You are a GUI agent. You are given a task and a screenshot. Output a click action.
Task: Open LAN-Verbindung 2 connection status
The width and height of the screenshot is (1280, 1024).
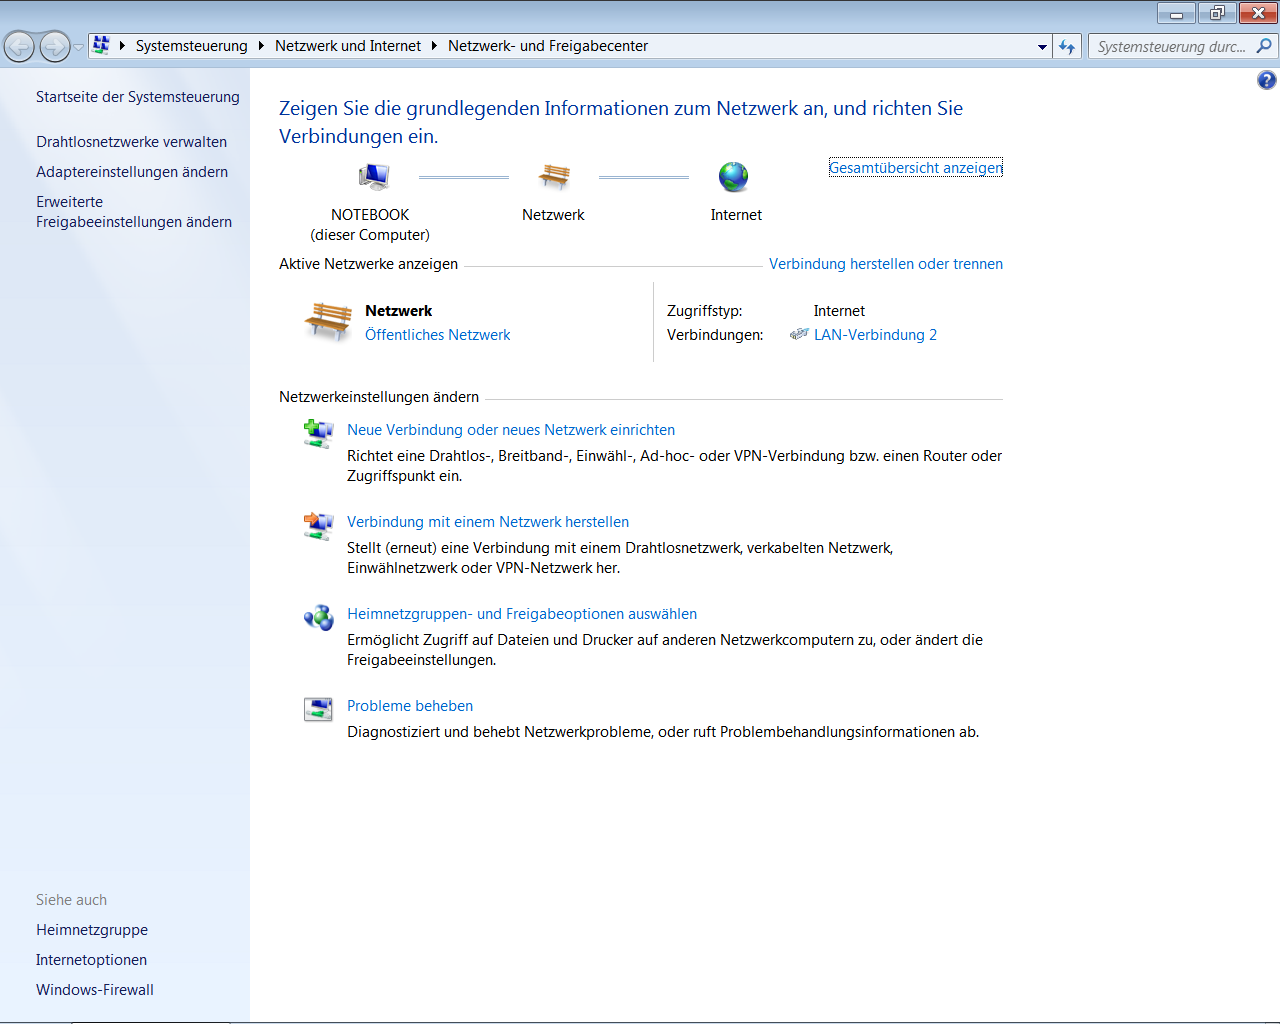point(875,335)
